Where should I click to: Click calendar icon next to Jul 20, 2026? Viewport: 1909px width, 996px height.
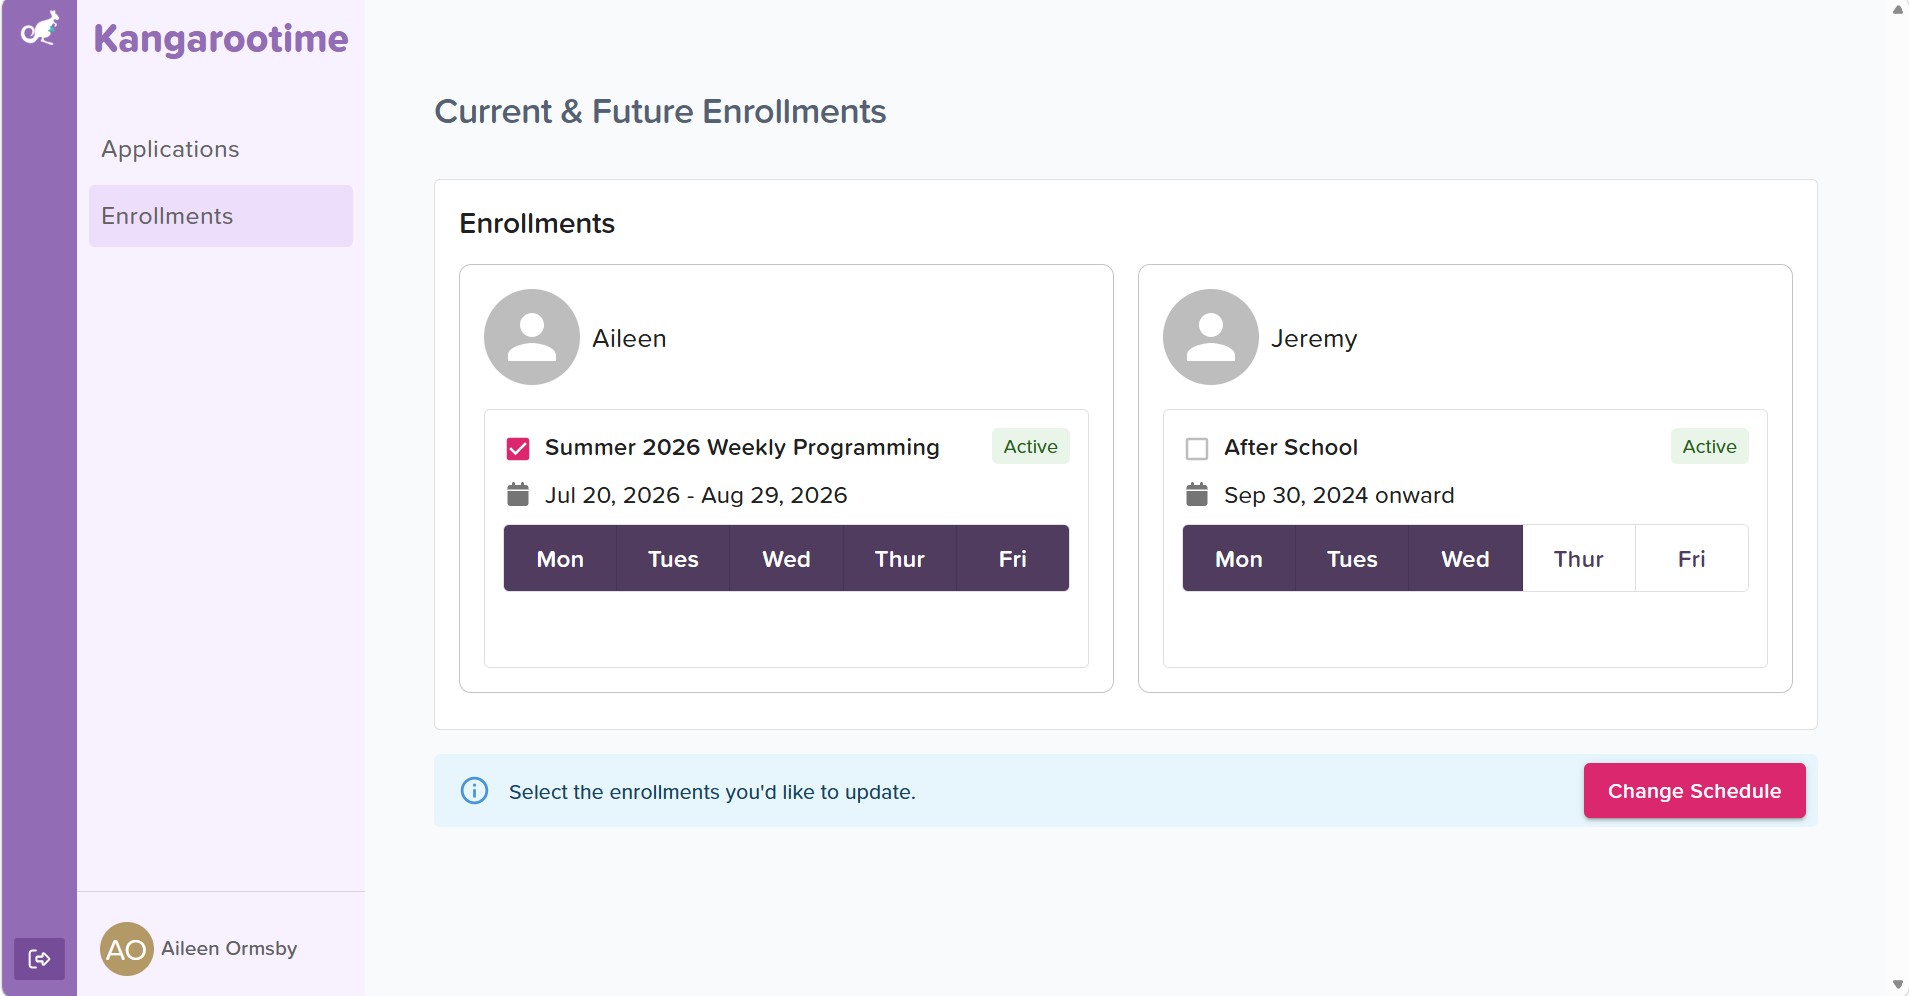pos(518,494)
